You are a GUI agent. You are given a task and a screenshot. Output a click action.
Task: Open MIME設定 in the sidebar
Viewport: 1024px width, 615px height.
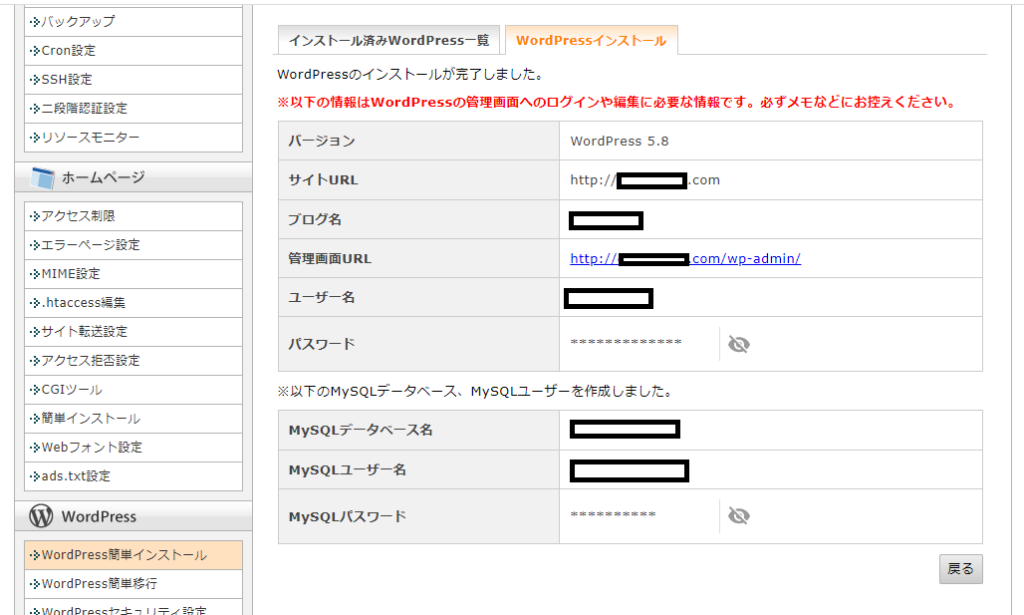pyautogui.click(x=133, y=274)
